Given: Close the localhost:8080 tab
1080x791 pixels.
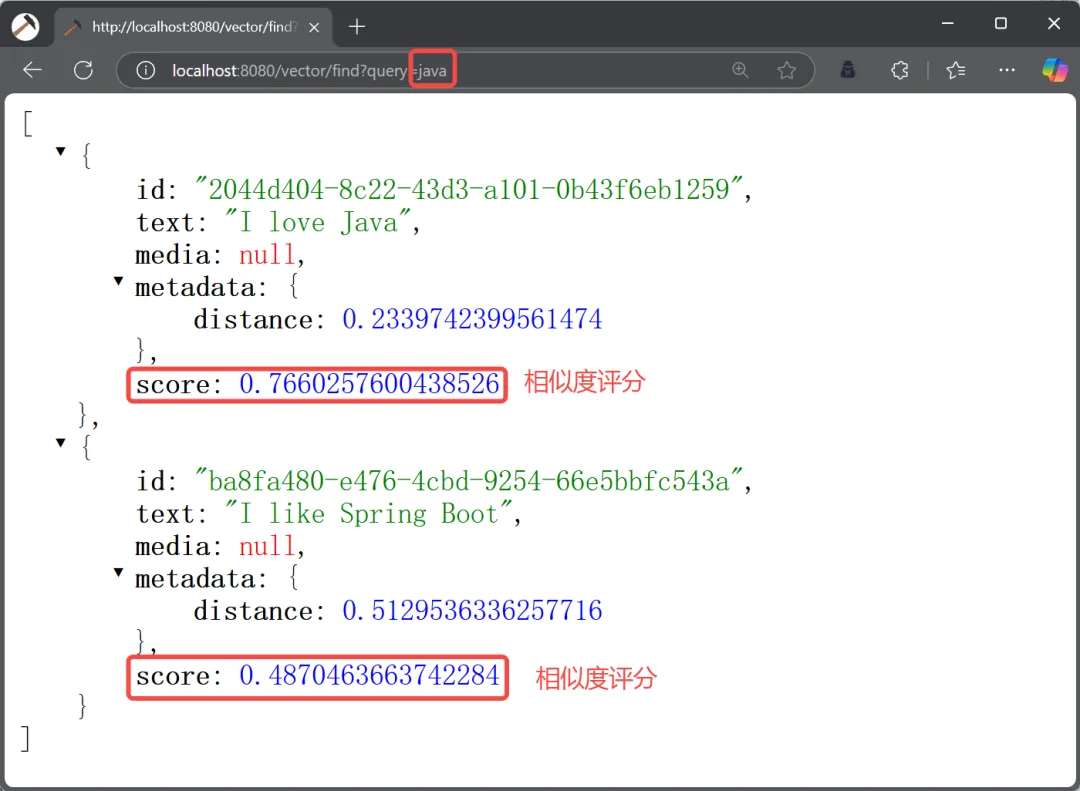Looking at the screenshot, I should 314,27.
